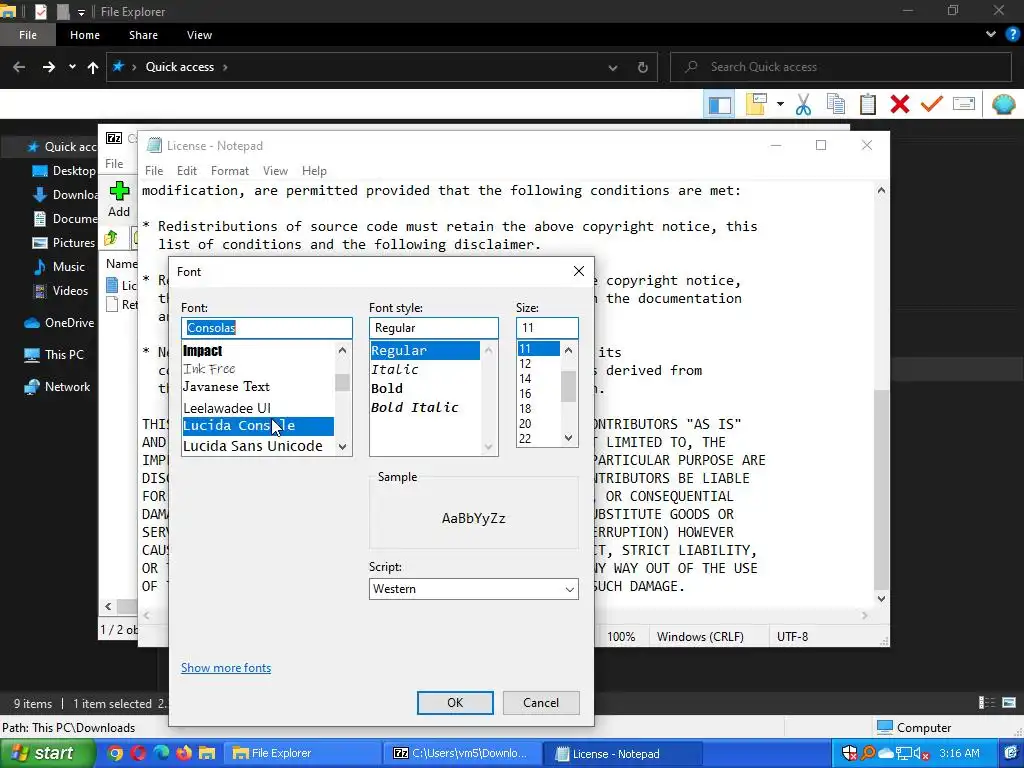
Task: Click the Show more fonts link
Action: (226, 667)
